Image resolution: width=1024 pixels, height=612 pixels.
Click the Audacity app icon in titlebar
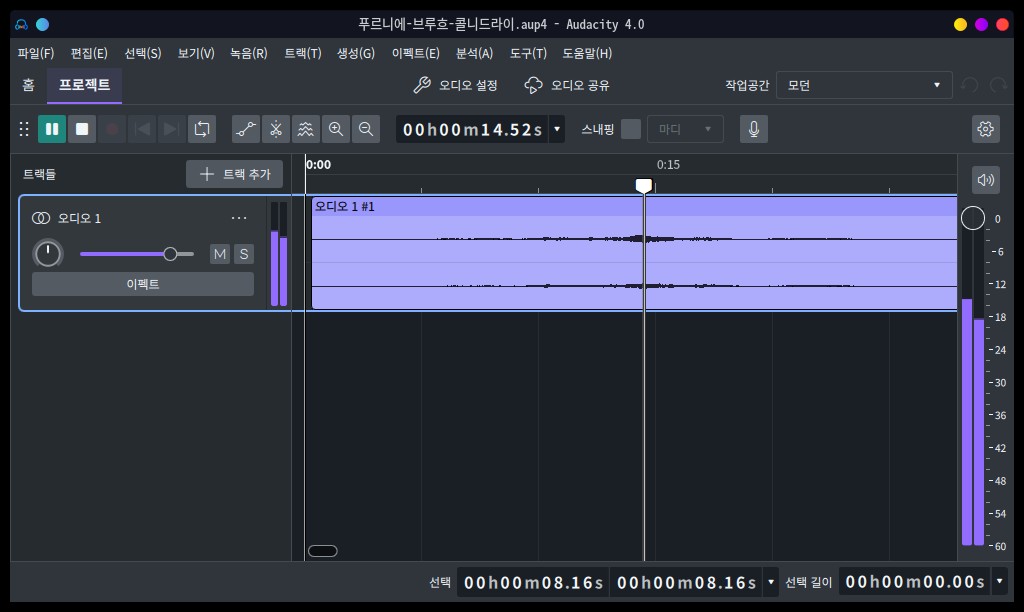tap(22, 25)
